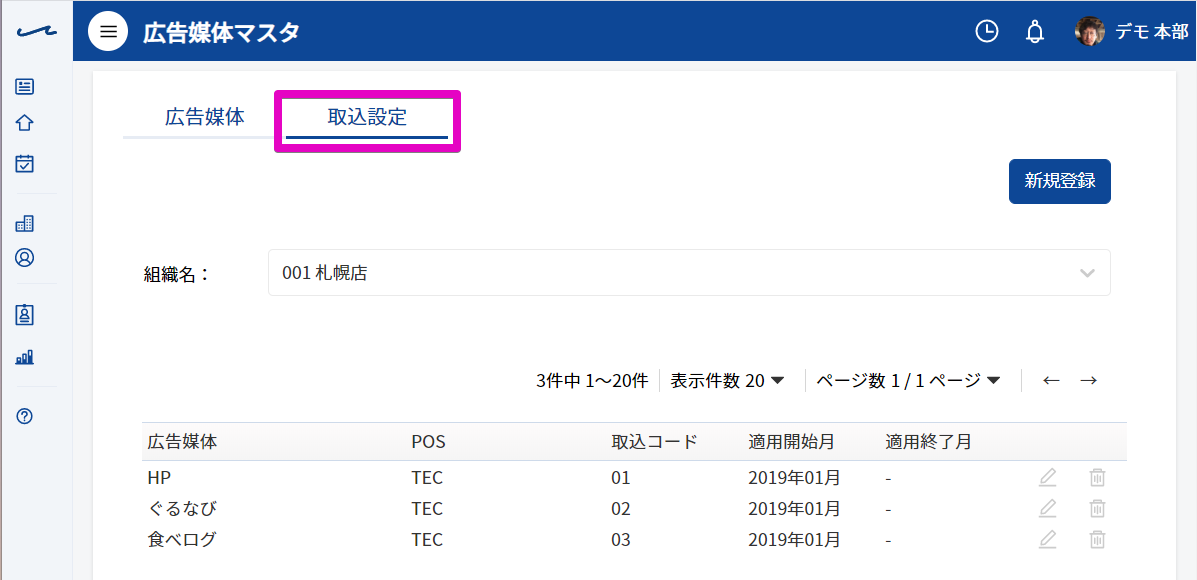Open the help question mark icon
1197x580 pixels.
coord(25,416)
